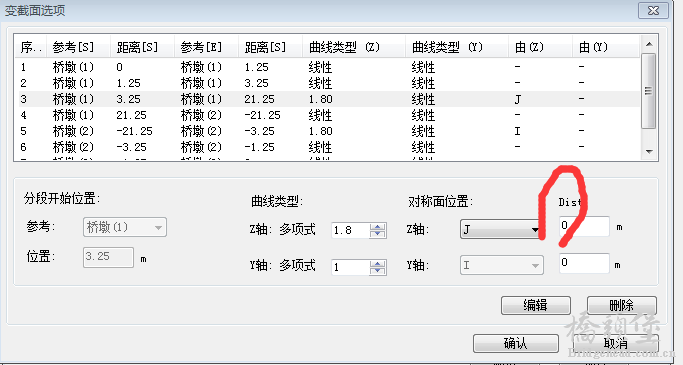Confirm with the 确认 button
This screenshot has width=683, height=365.
coord(516,343)
